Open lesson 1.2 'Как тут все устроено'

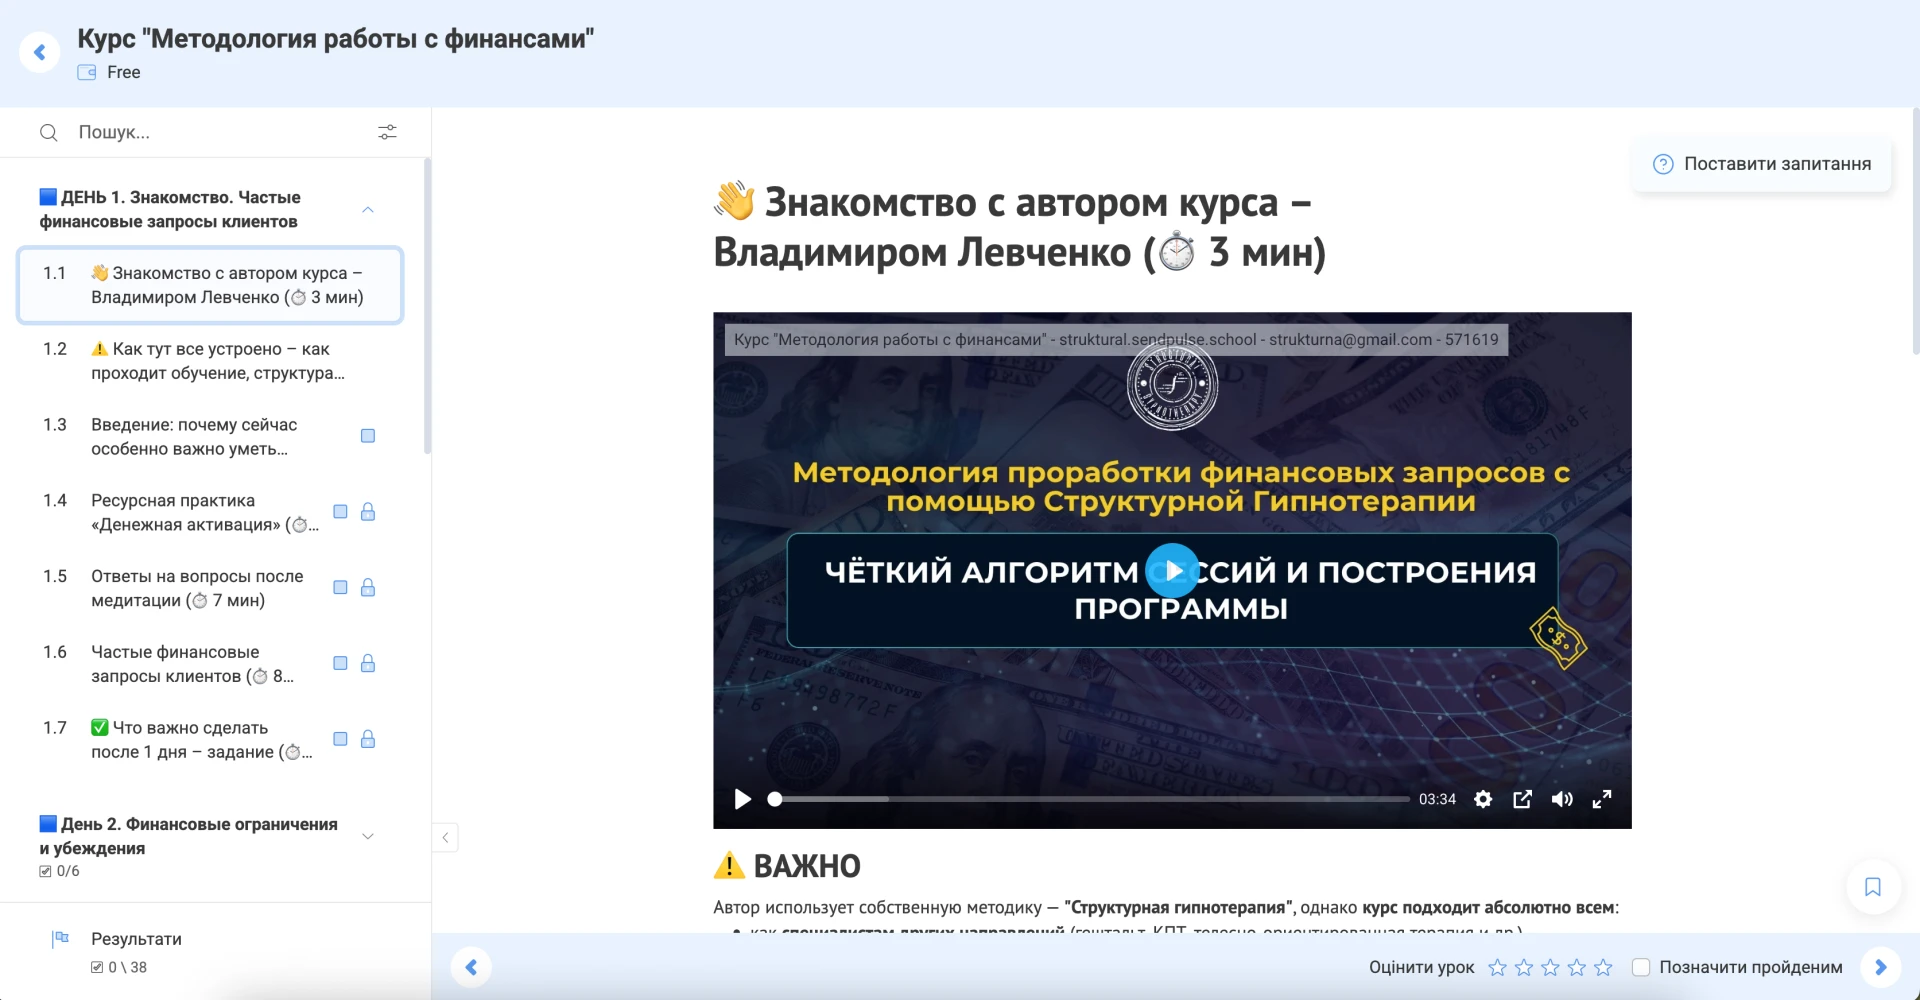point(210,361)
